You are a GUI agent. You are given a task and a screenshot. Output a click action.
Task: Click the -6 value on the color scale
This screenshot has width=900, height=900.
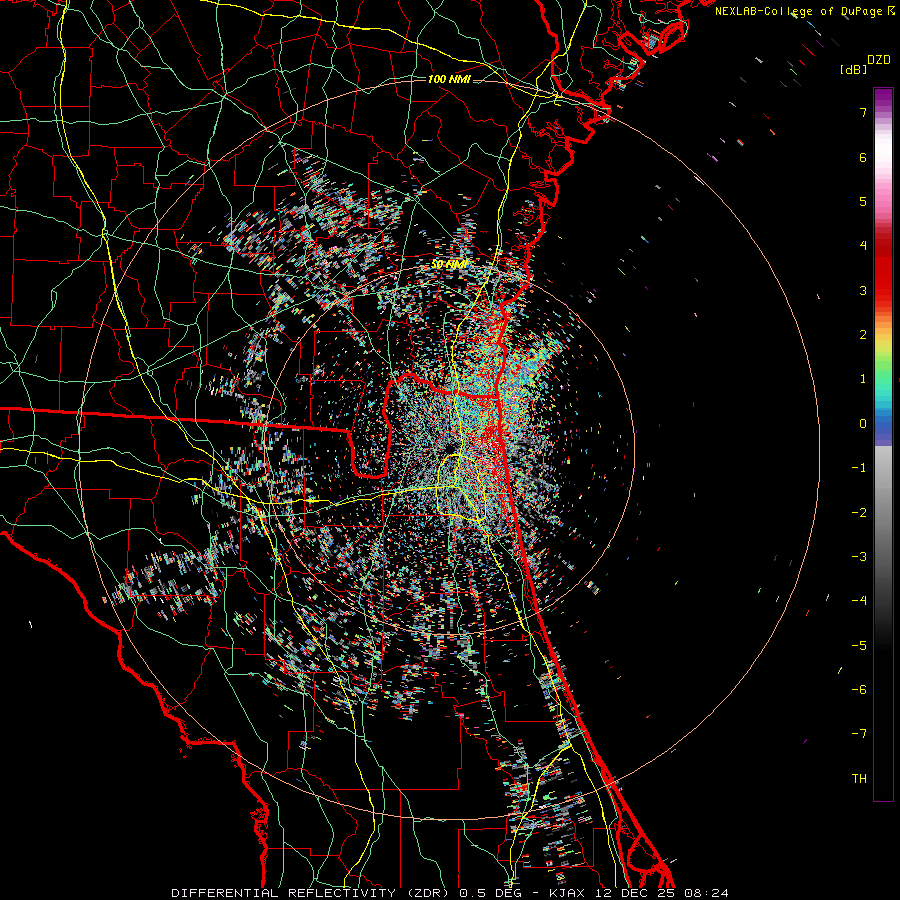click(859, 690)
